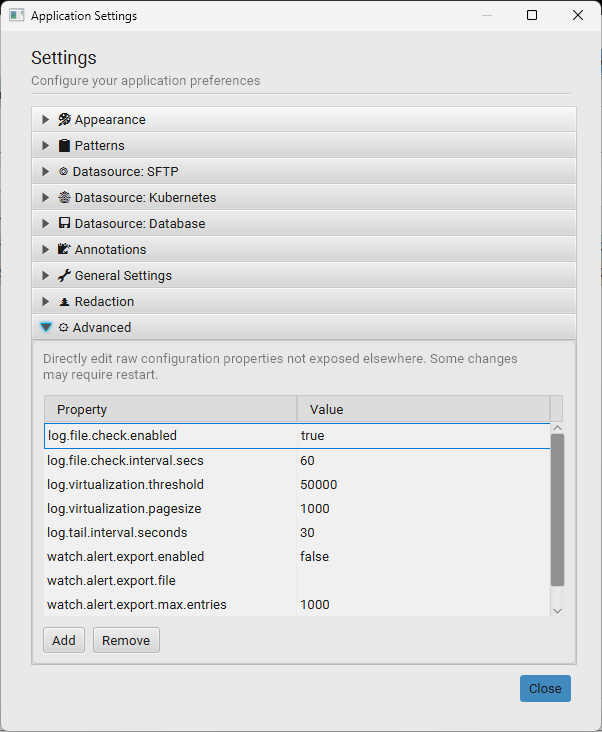
Task: Click the '30' value cell
Action: (423, 533)
